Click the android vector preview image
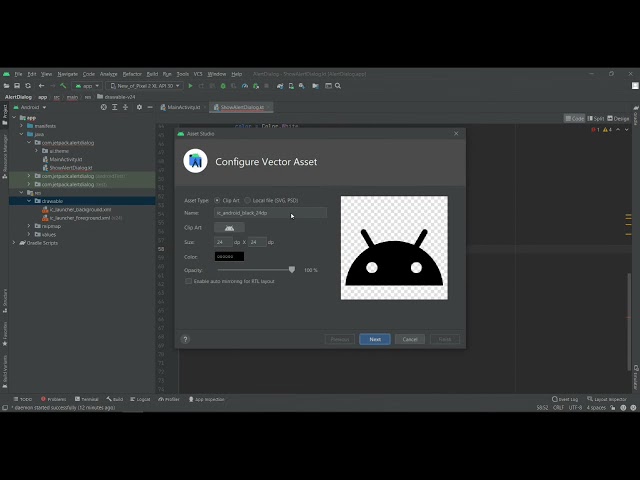 click(x=394, y=248)
